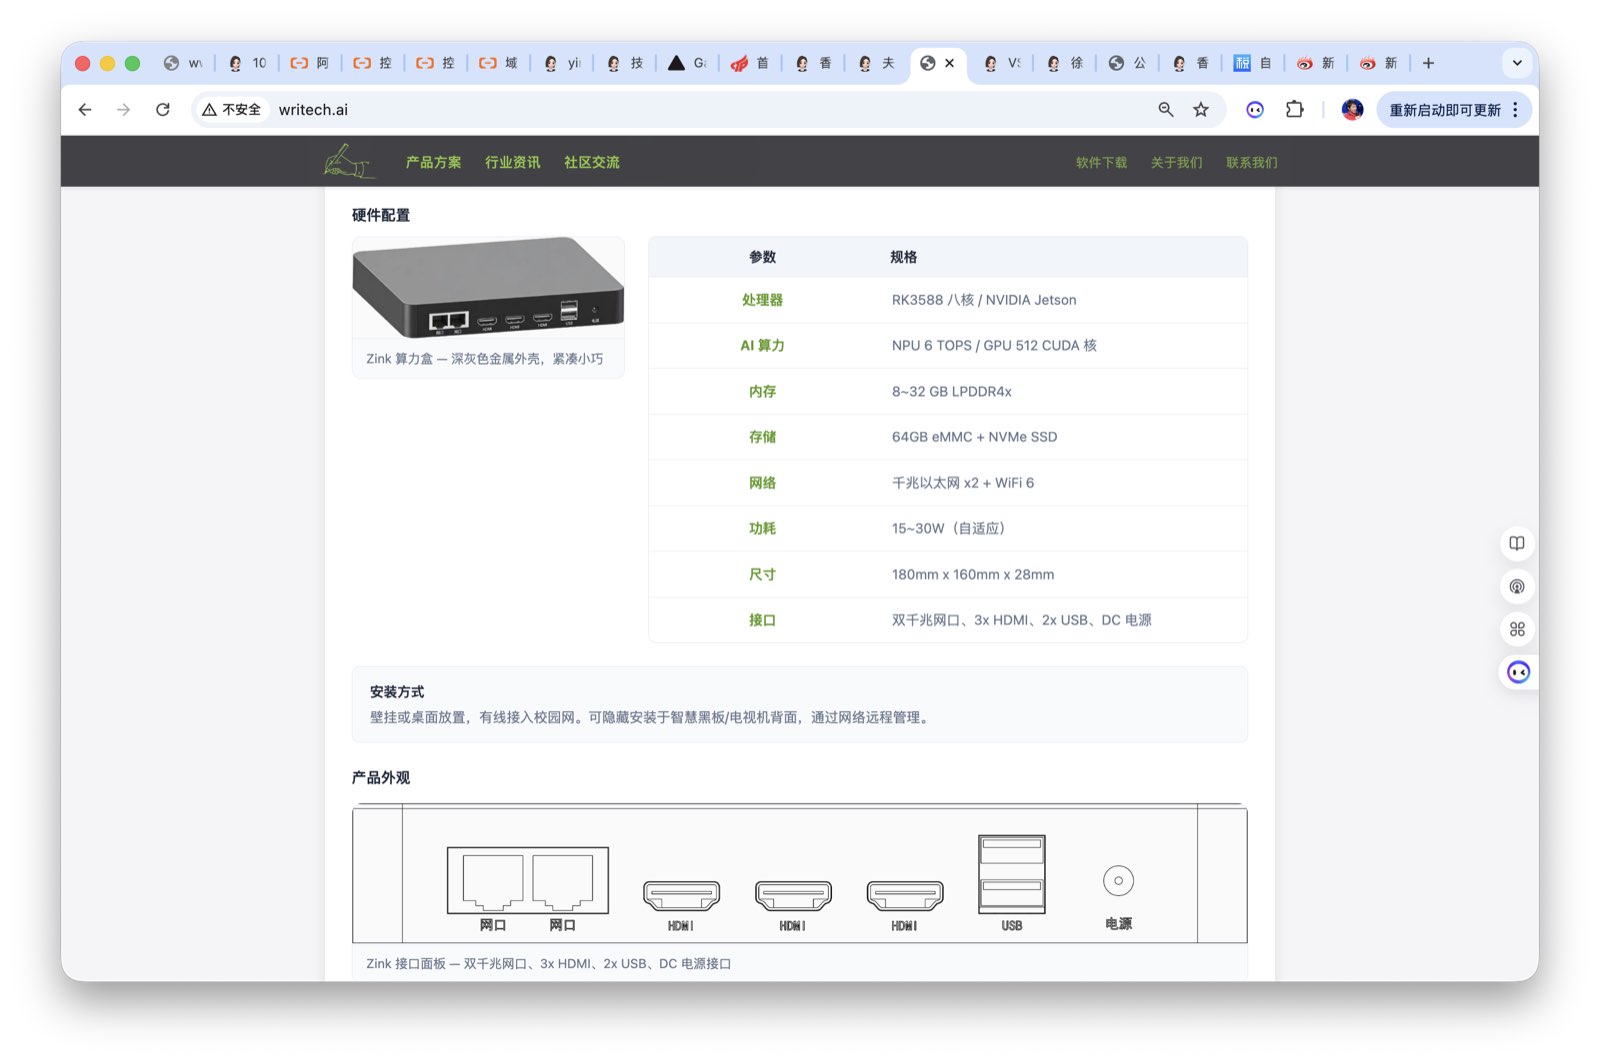
Task: Click the 不安全 security warning indicator
Action: 232,110
